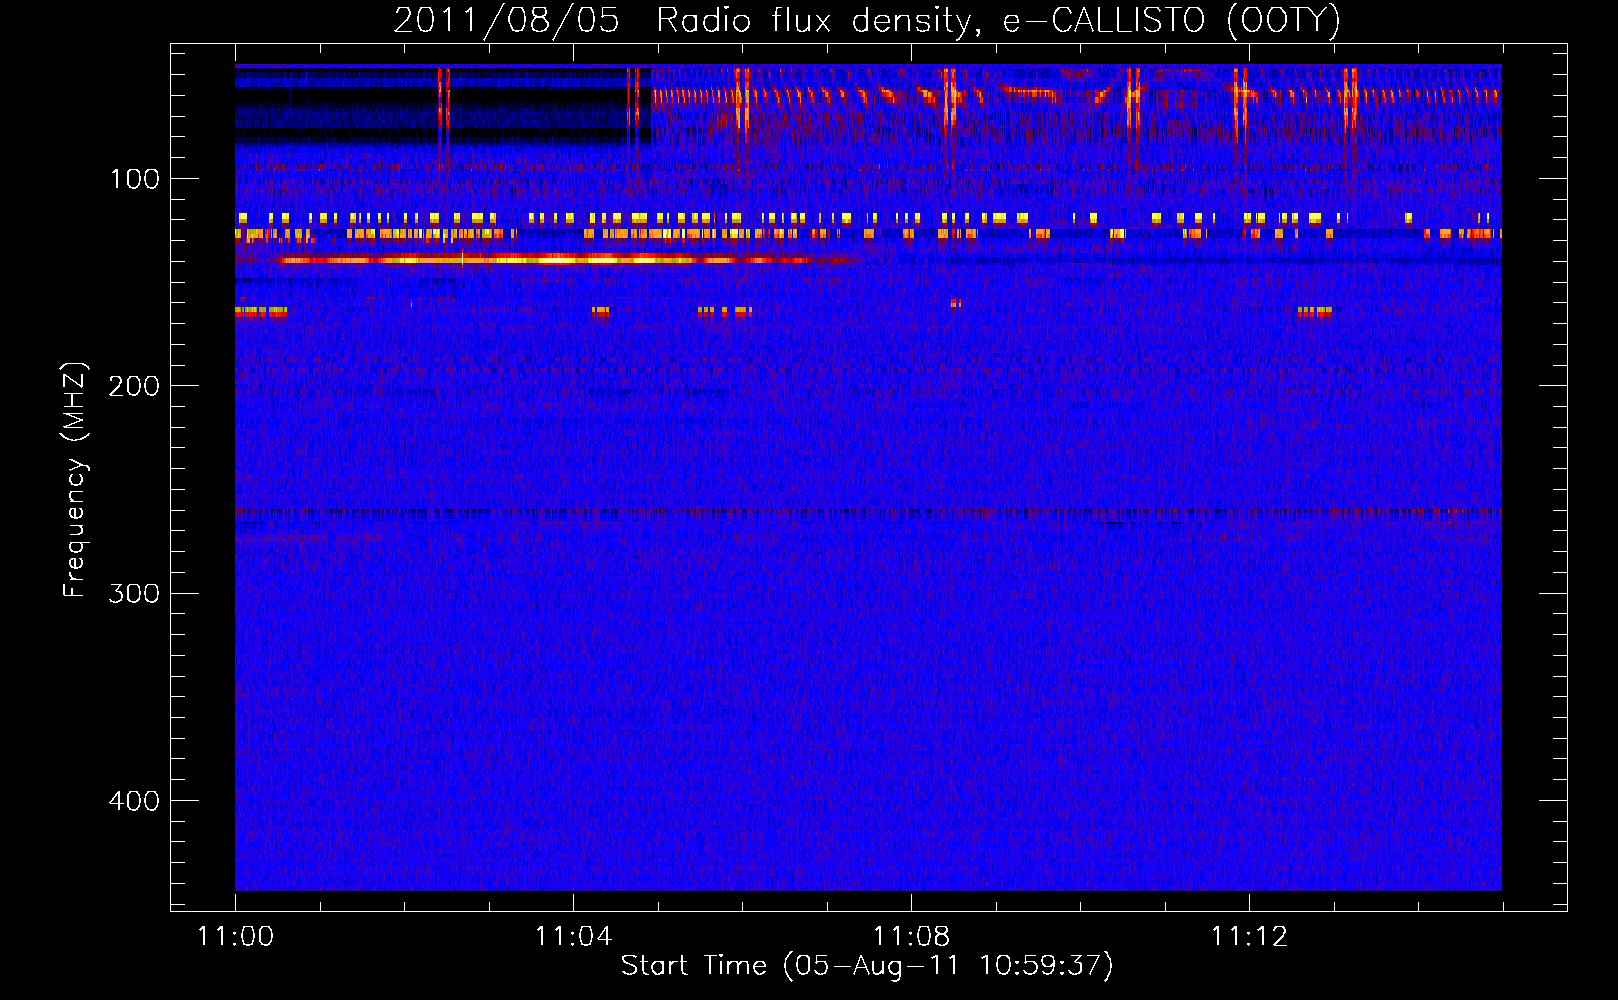Click the '11:12' time tick label
Image resolution: width=1618 pixels, height=1000 pixels.
click(1249, 936)
